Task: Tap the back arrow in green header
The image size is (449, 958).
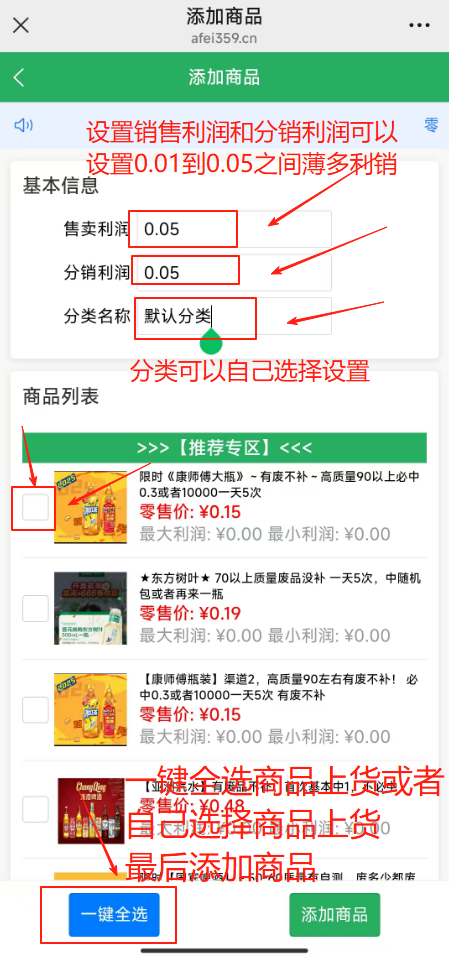Action: [x=20, y=78]
